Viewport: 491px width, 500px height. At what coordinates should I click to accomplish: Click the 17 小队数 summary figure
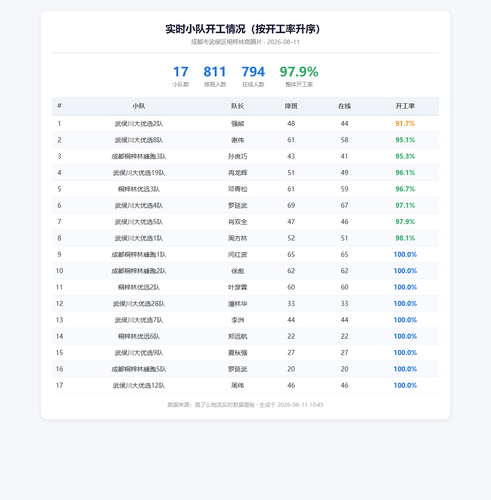click(x=181, y=76)
